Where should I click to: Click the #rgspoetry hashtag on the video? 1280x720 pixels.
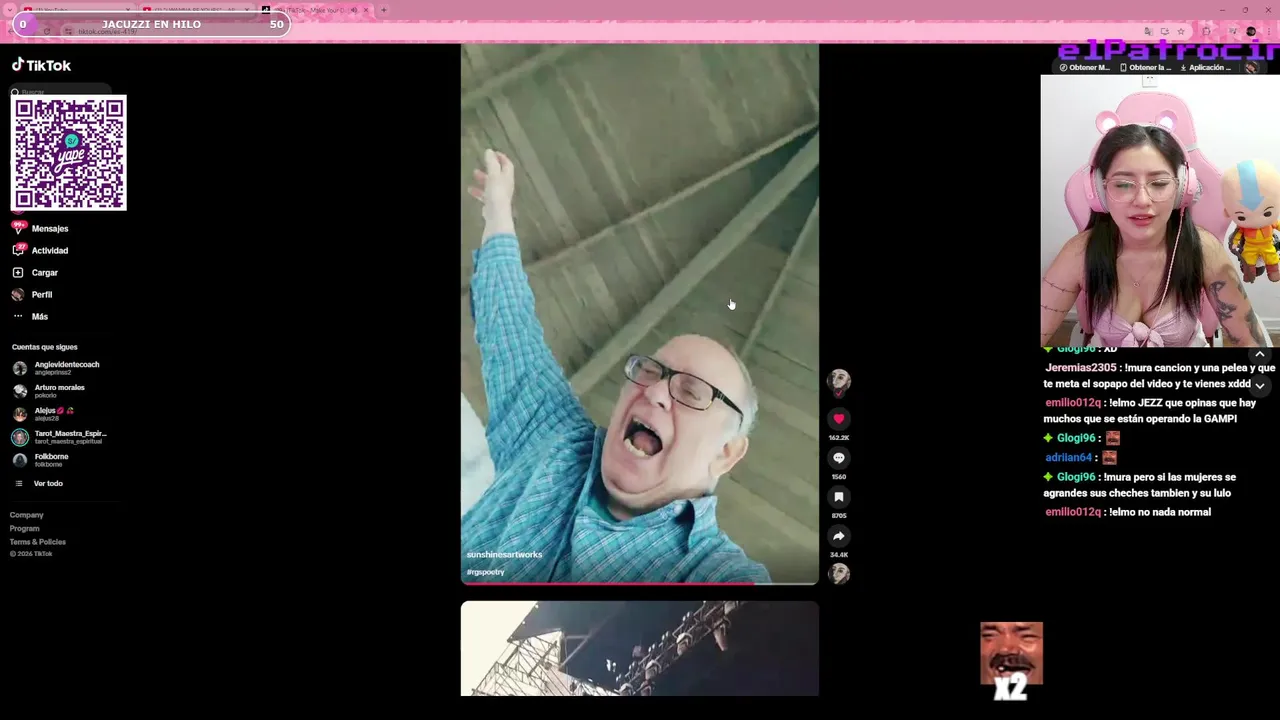pyautogui.click(x=485, y=572)
